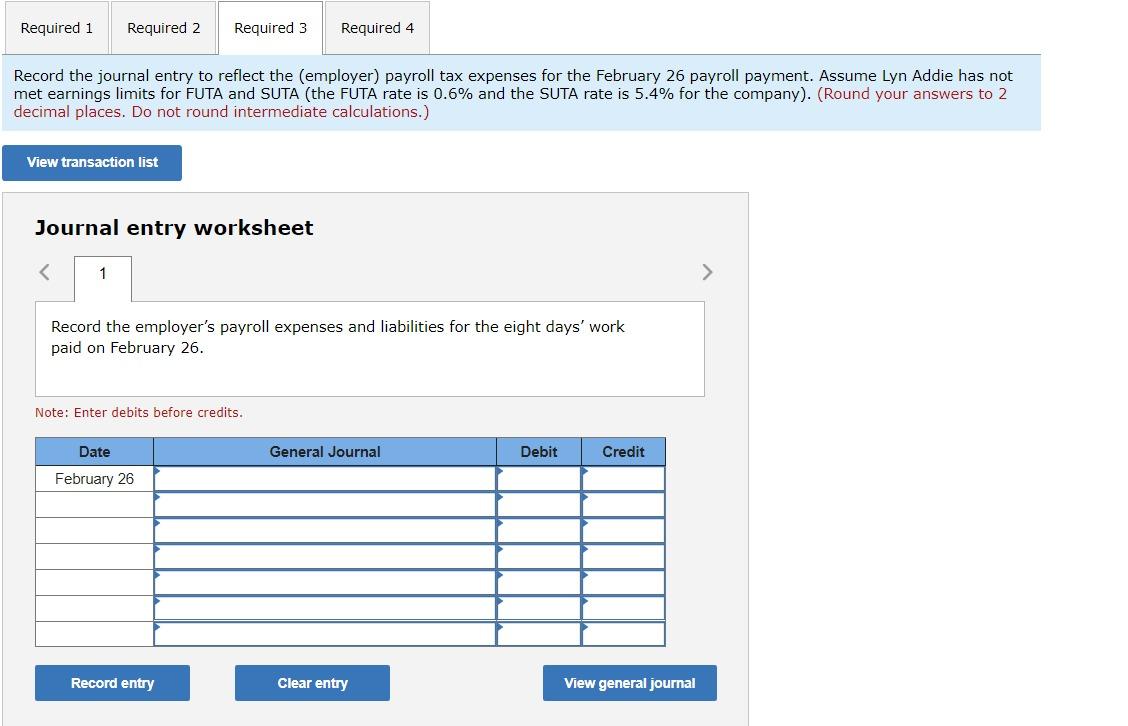Click fourth row Debit input cell

(x=539, y=556)
